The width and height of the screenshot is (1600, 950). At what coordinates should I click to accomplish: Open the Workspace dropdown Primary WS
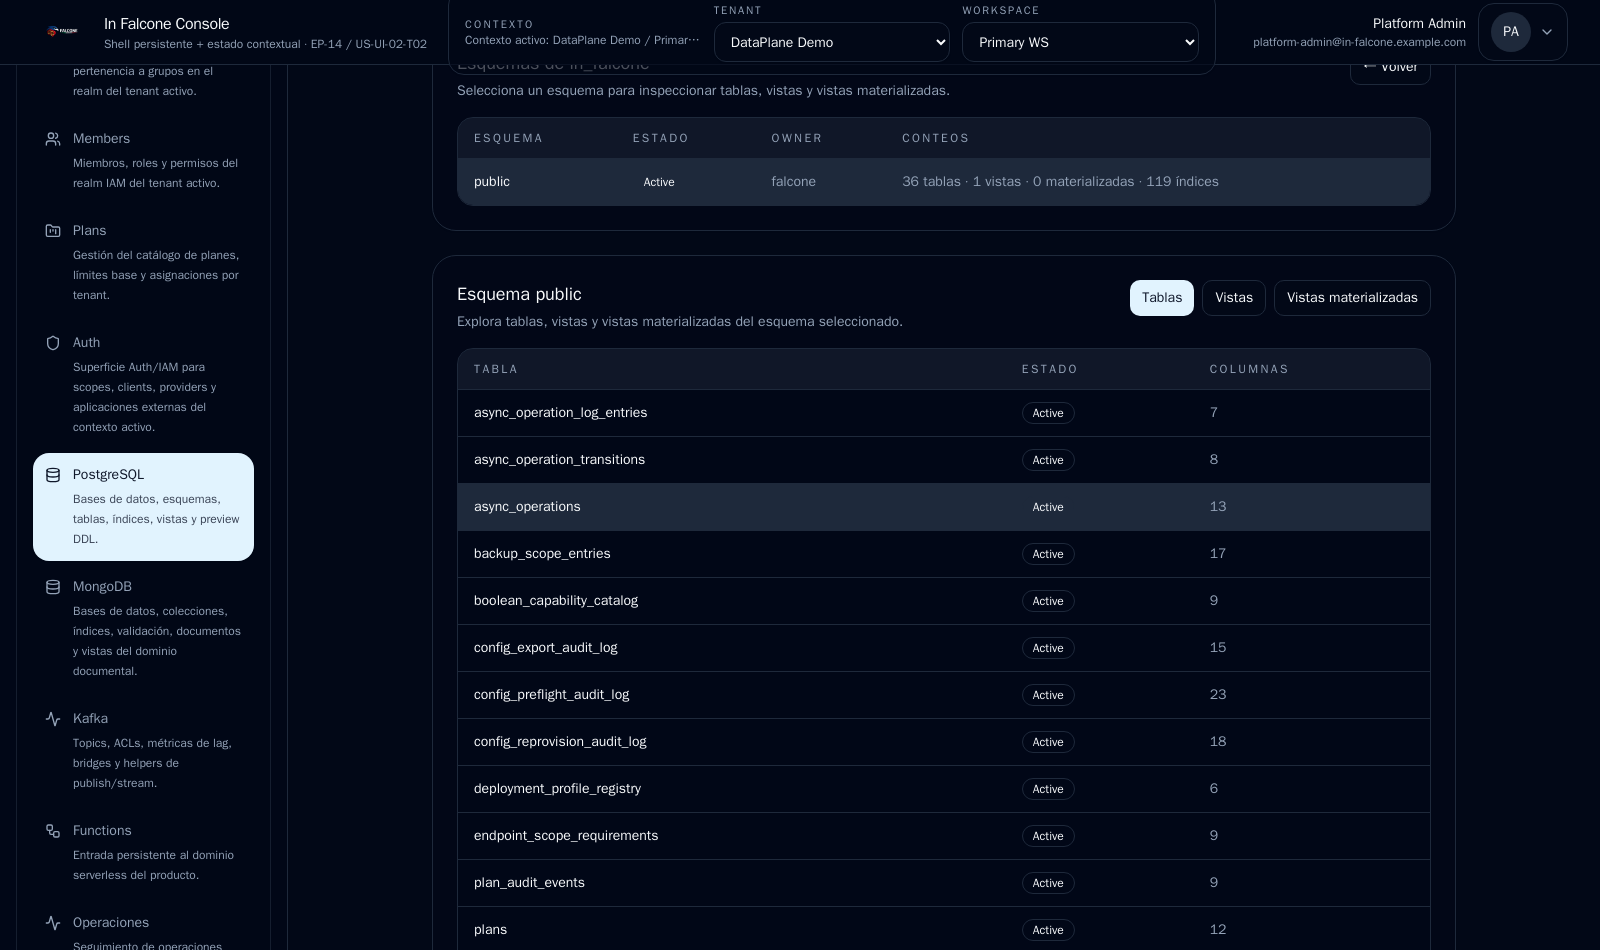pyautogui.click(x=1080, y=42)
